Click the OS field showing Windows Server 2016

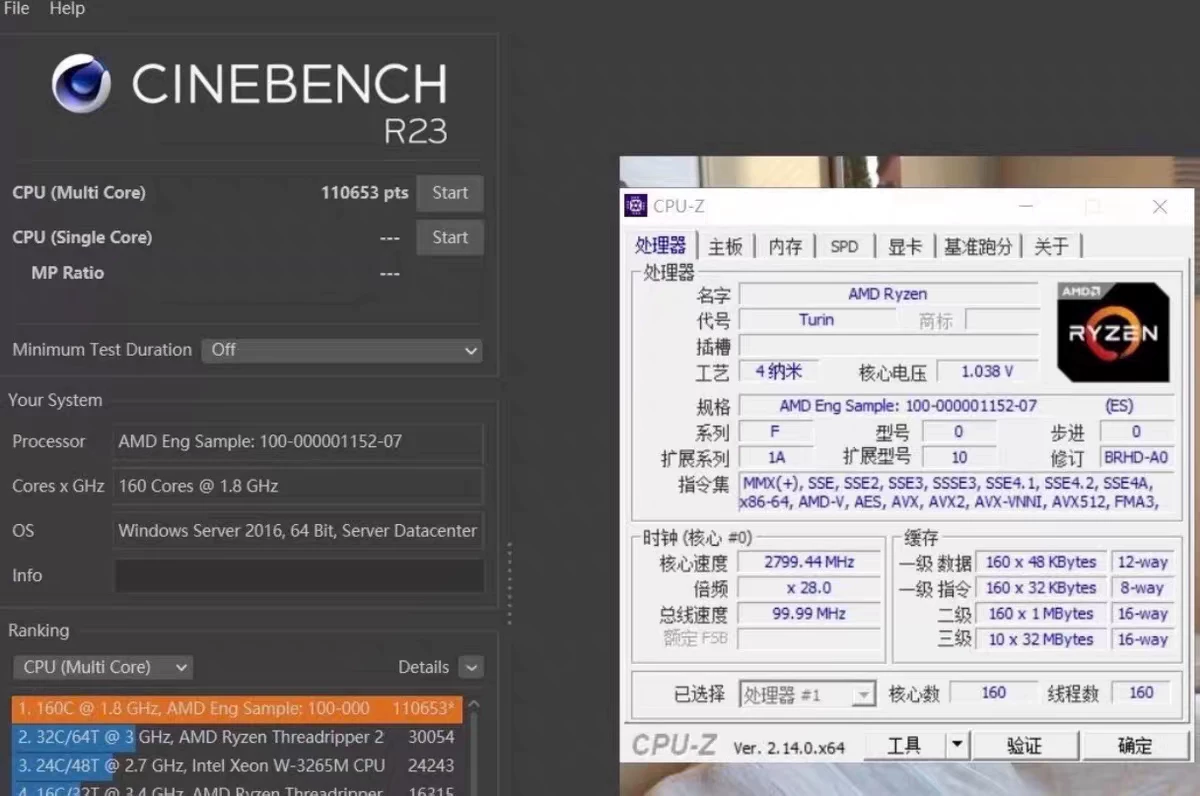pyautogui.click(x=298, y=531)
